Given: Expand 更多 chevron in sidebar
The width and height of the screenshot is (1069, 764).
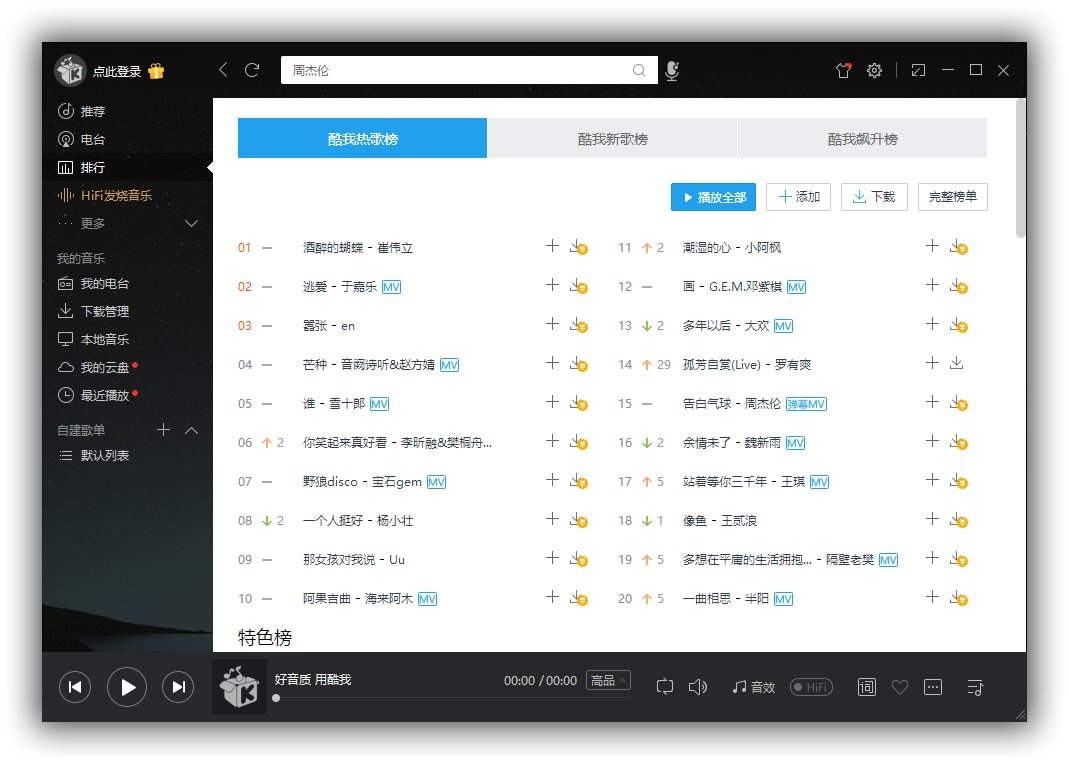Looking at the screenshot, I should coord(192,224).
